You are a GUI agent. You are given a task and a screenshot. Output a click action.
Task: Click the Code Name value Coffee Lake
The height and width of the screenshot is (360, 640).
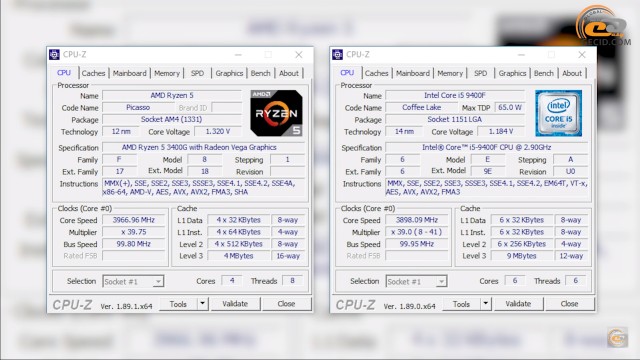tap(421, 107)
